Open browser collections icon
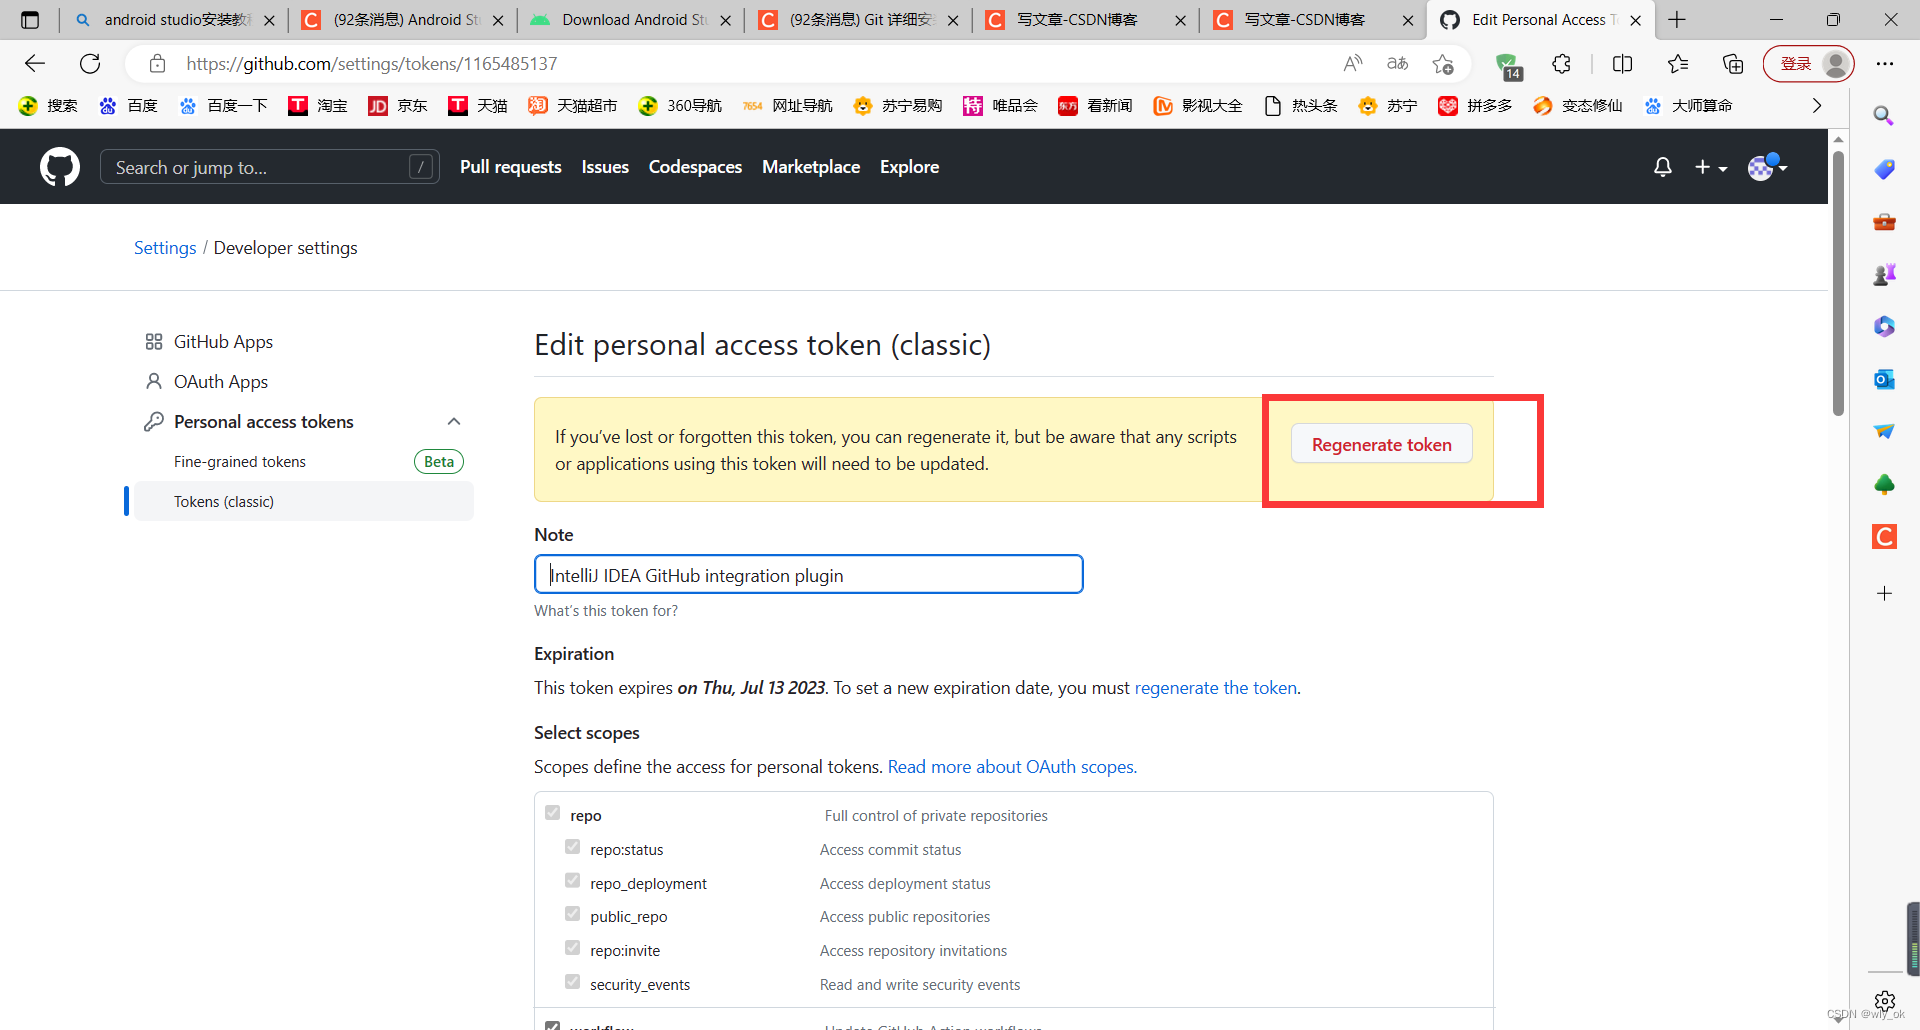 (1733, 64)
